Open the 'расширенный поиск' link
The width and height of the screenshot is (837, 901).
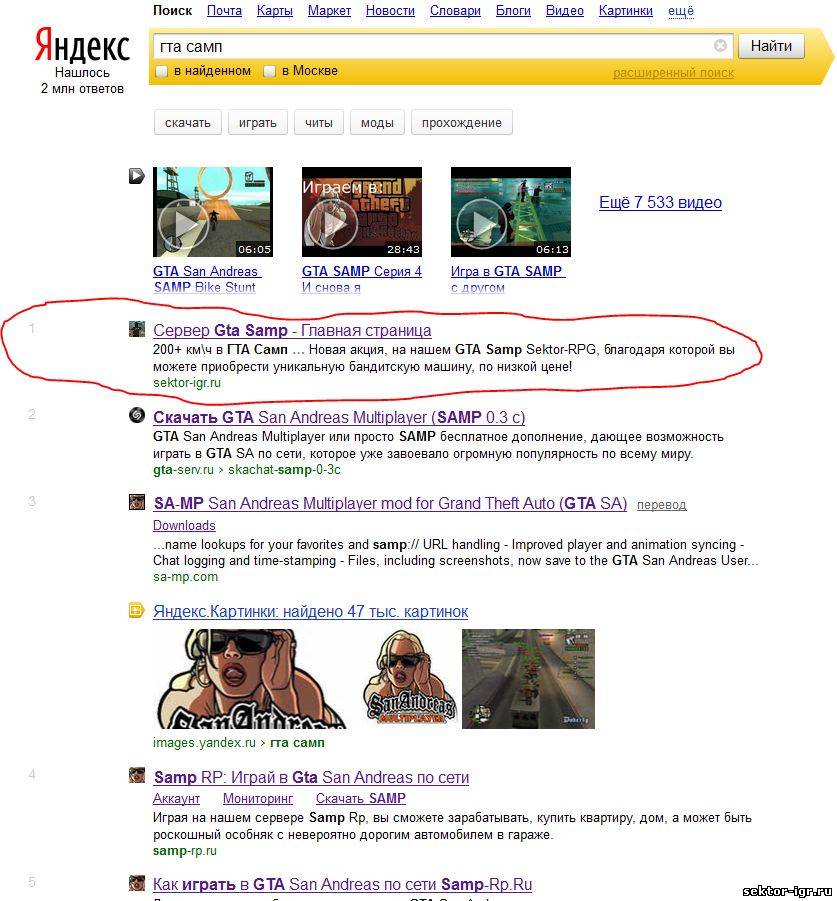673,73
